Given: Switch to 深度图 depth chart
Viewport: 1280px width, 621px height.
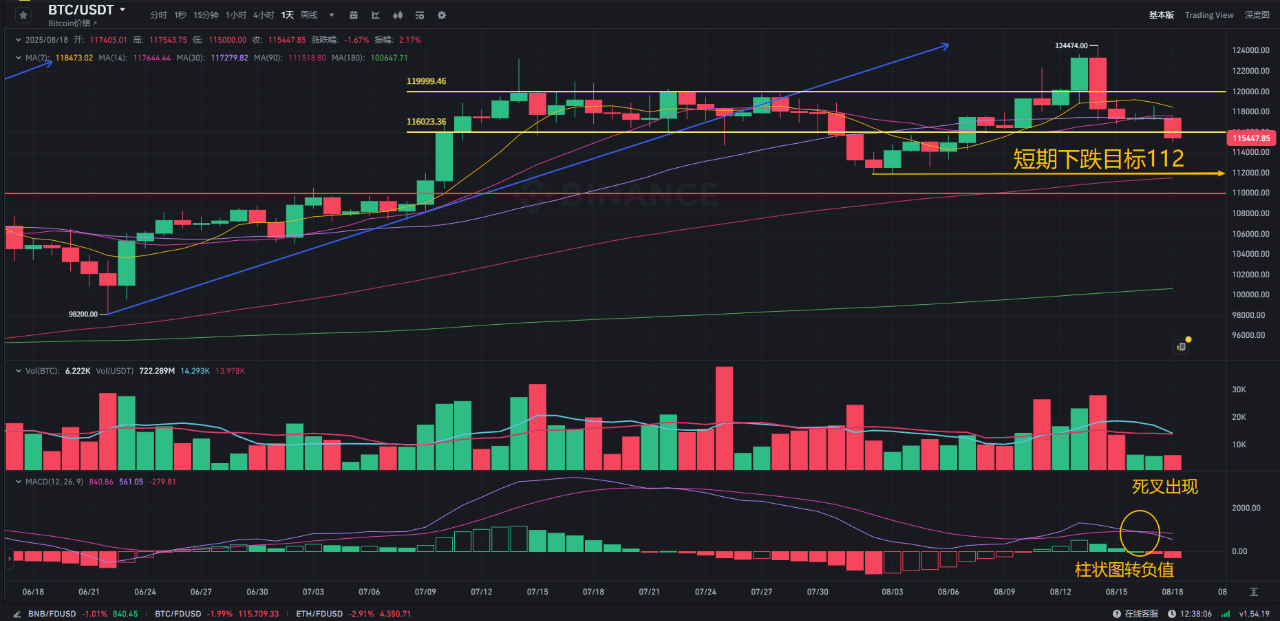Looking at the screenshot, I should tap(1256, 15).
